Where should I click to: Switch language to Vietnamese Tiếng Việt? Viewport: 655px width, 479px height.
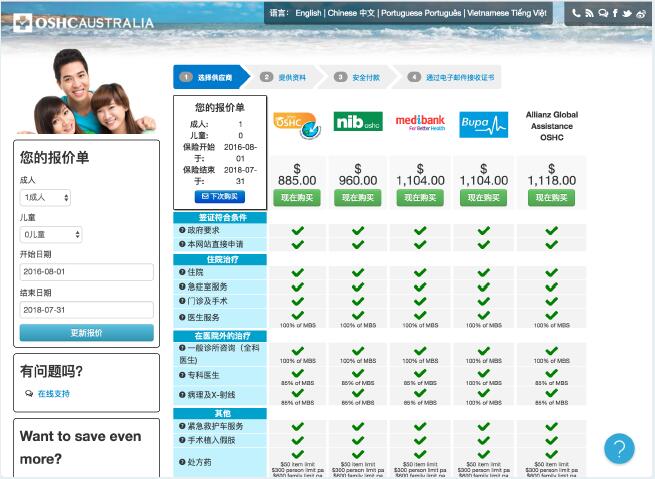pyautogui.click(x=507, y=13)
